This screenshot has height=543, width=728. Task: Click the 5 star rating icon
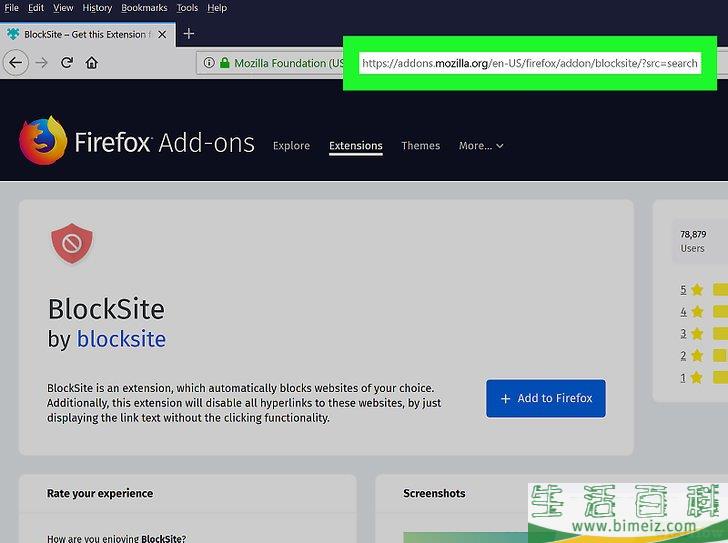point(697,290)
